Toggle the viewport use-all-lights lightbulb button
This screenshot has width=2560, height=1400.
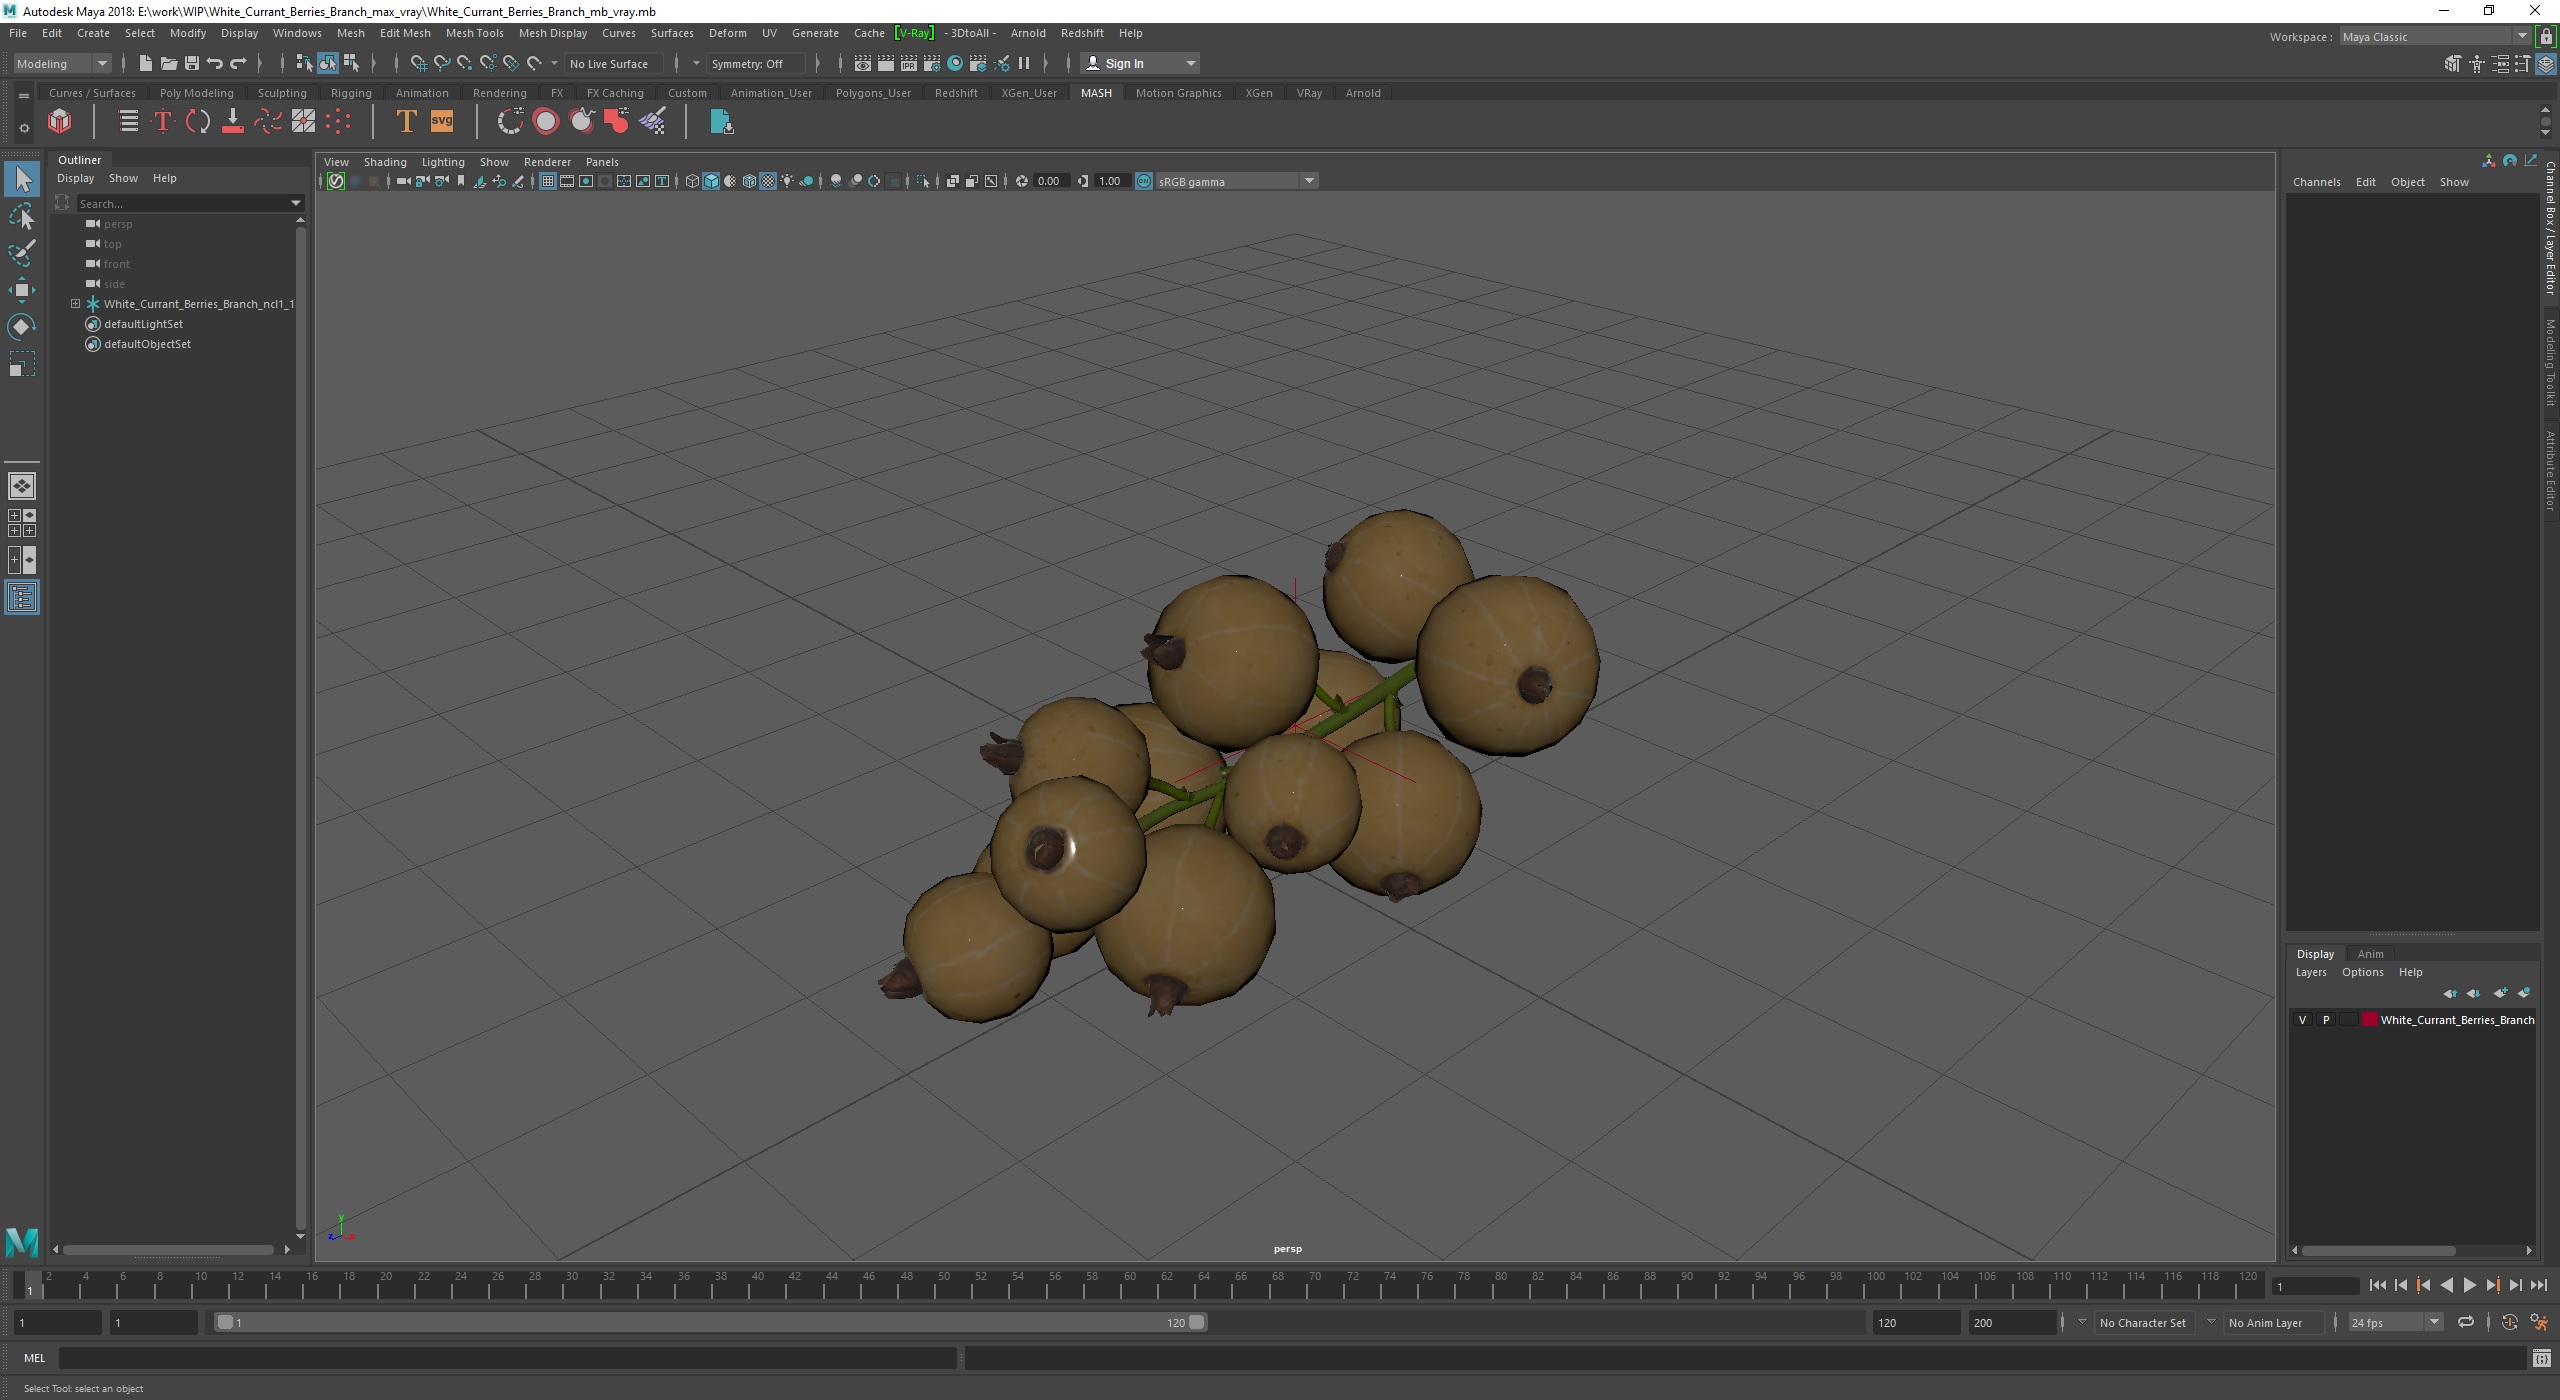pyautogui.click(x=788, y=181)
